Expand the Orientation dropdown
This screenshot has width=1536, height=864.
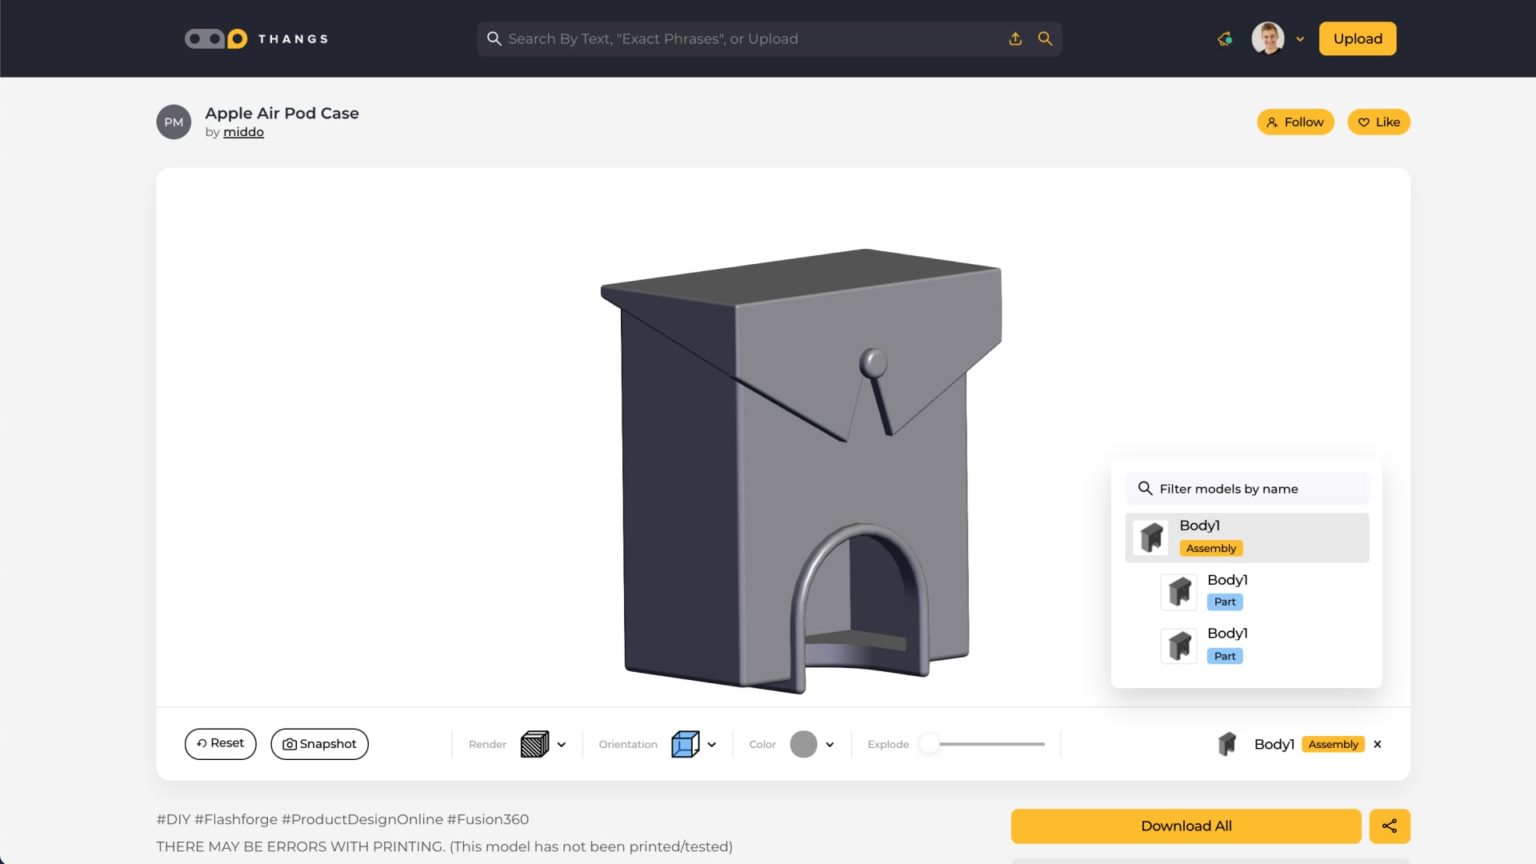click(x=711, y=744)
